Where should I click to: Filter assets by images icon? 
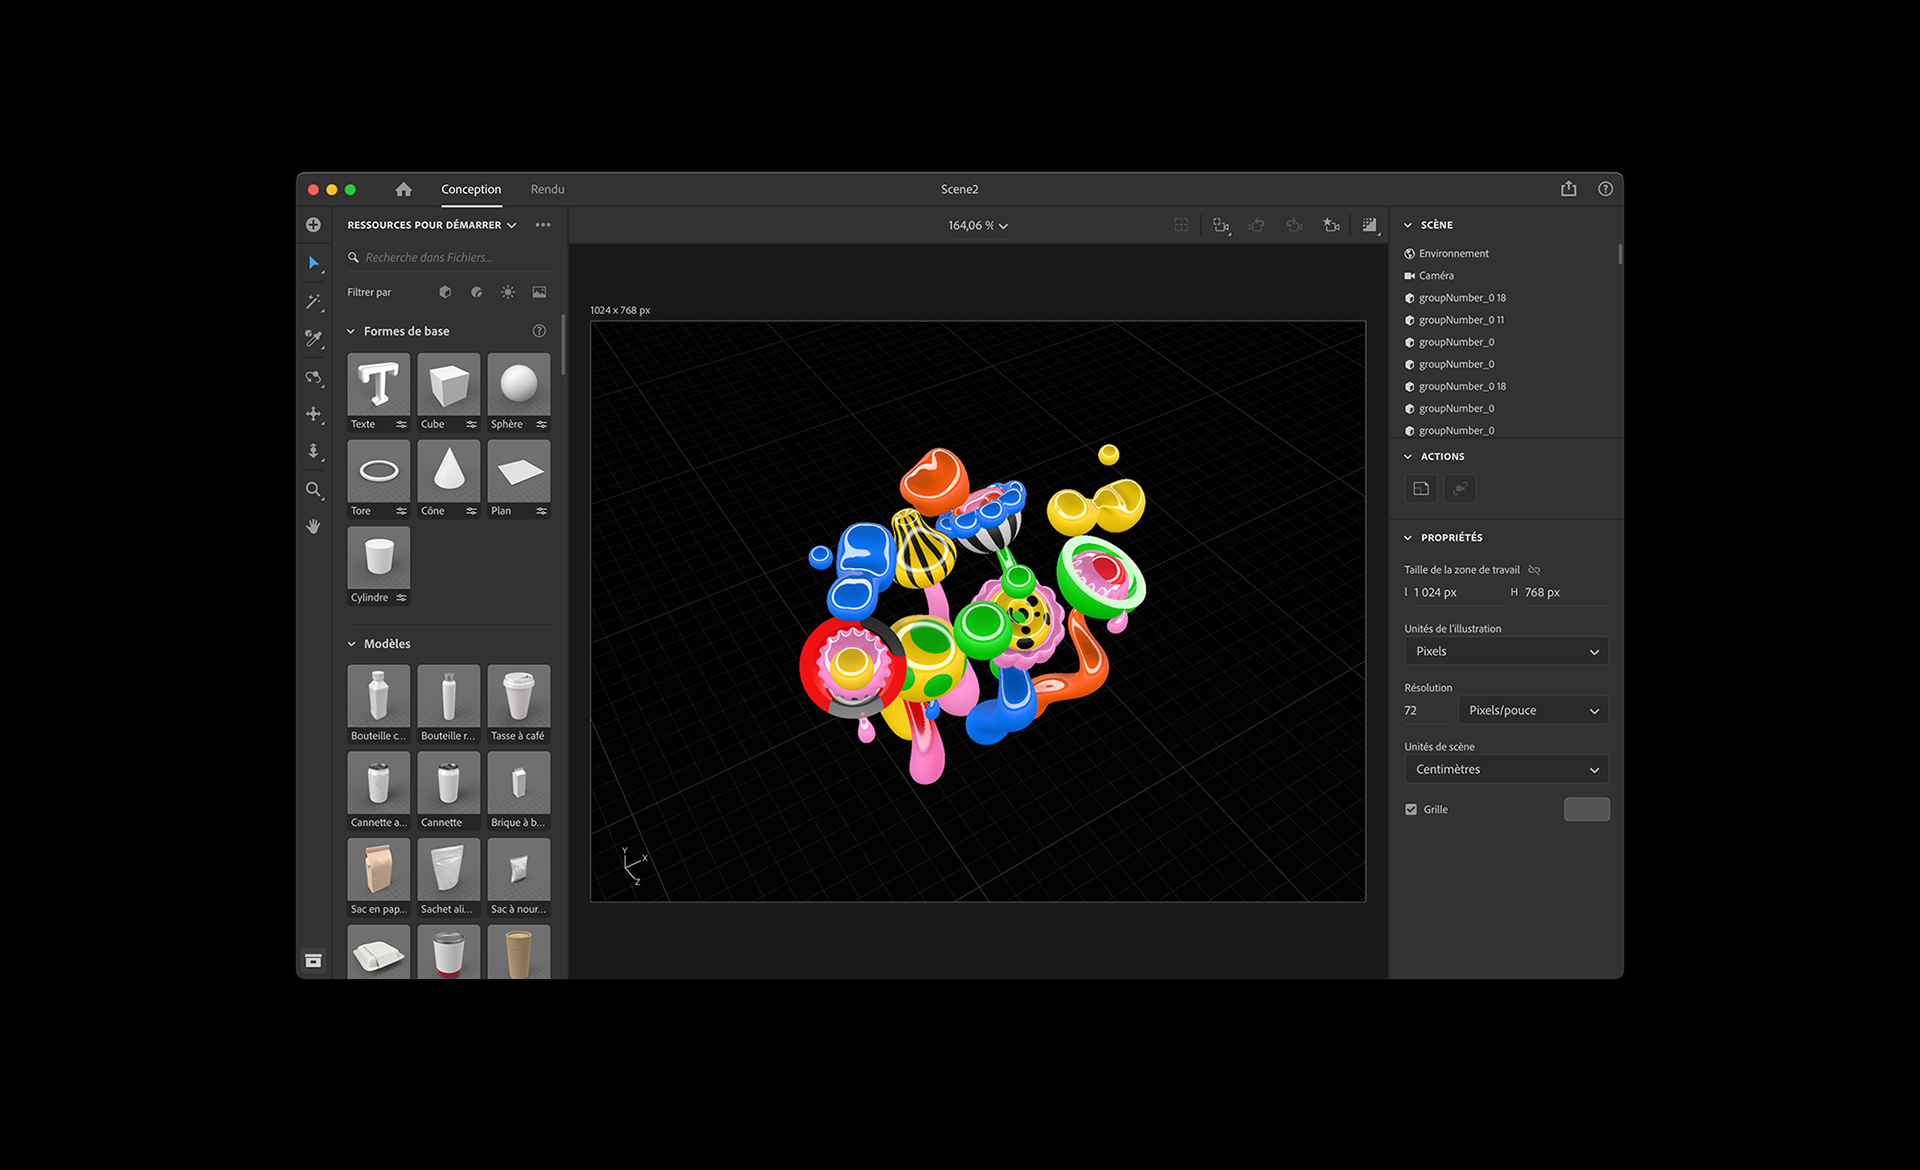[539, 292]
